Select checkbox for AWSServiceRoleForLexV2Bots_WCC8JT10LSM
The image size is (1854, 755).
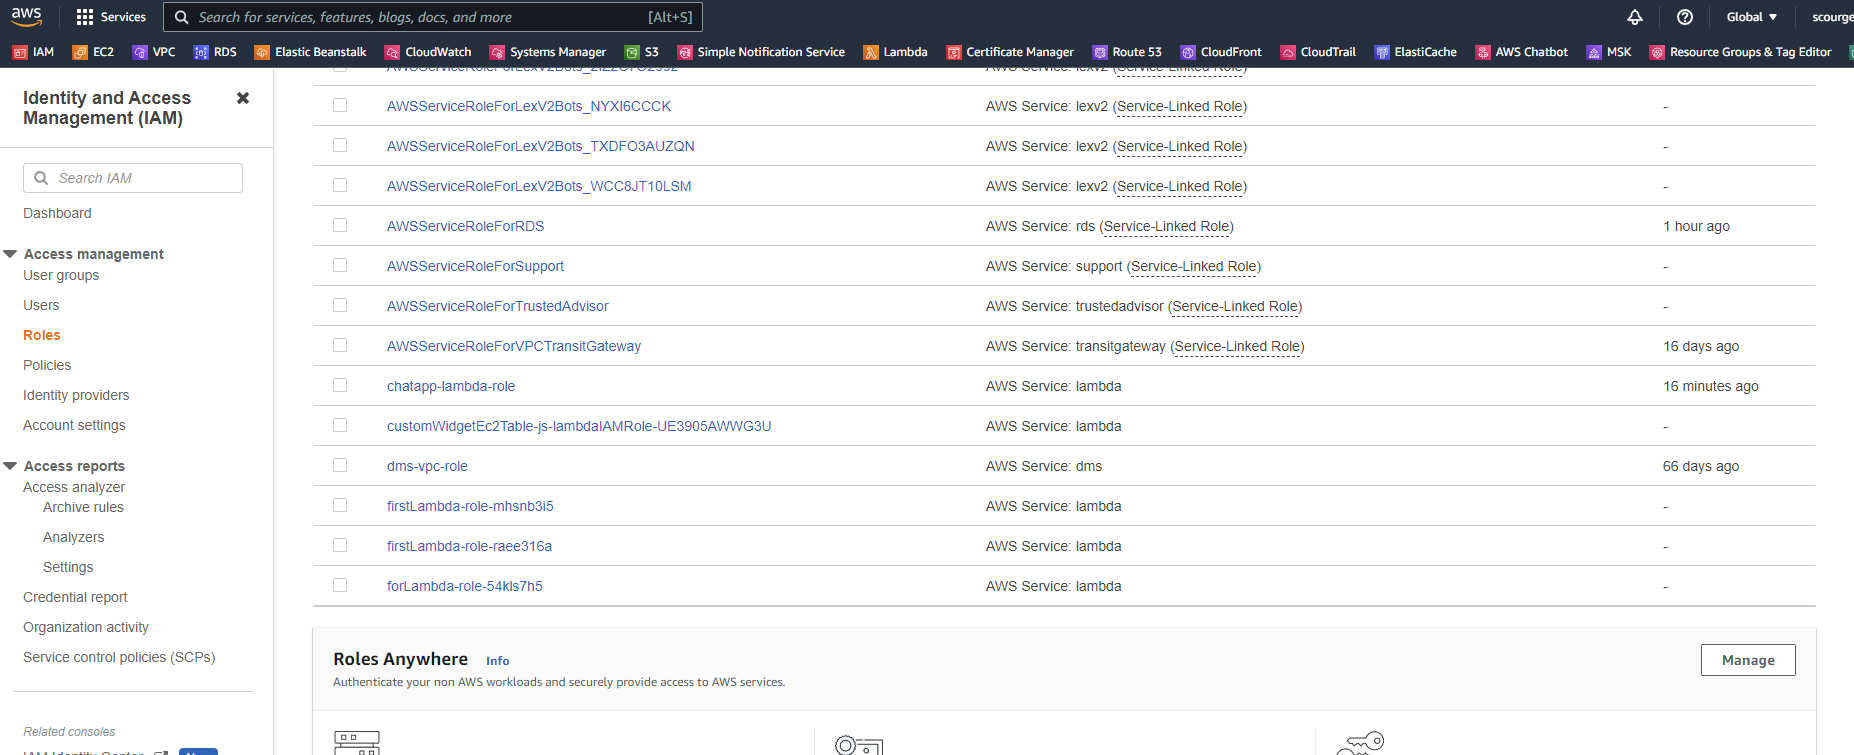click(340, 185)
